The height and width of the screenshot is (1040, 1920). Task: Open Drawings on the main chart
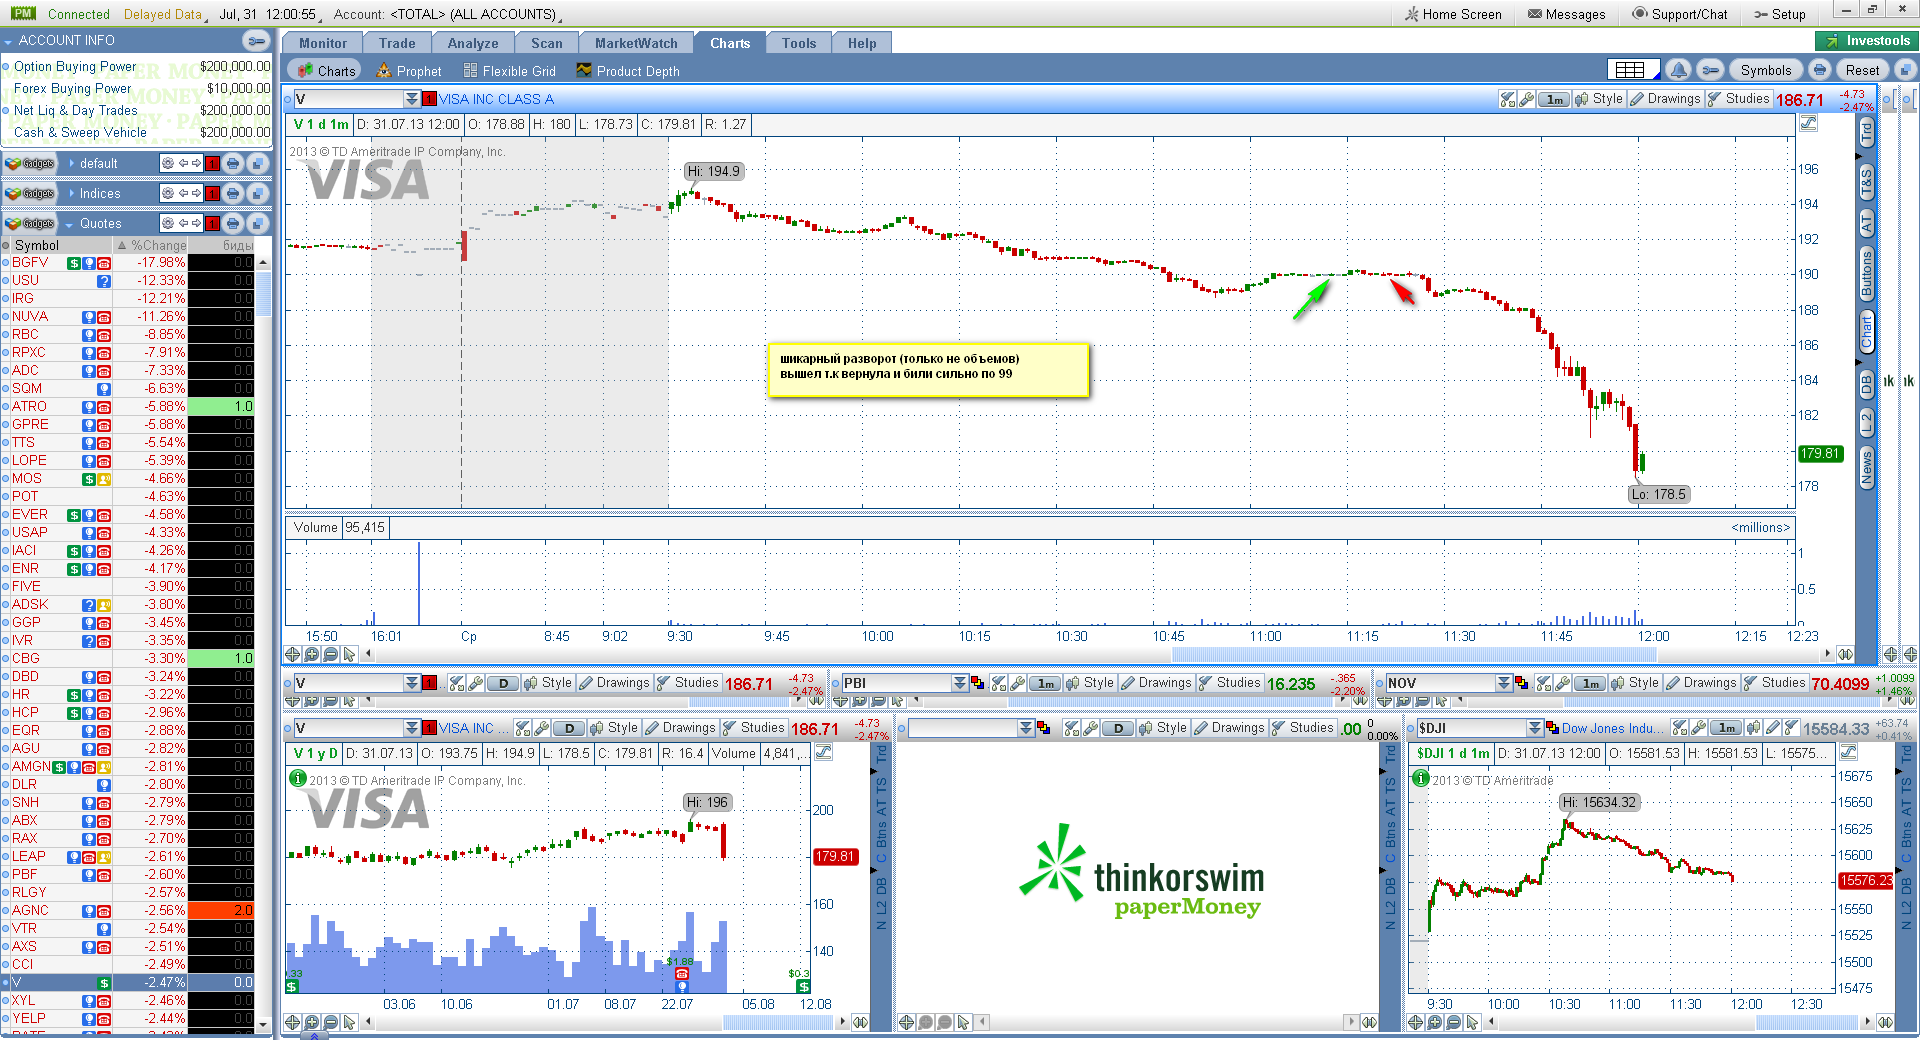tap(1665, 99)
